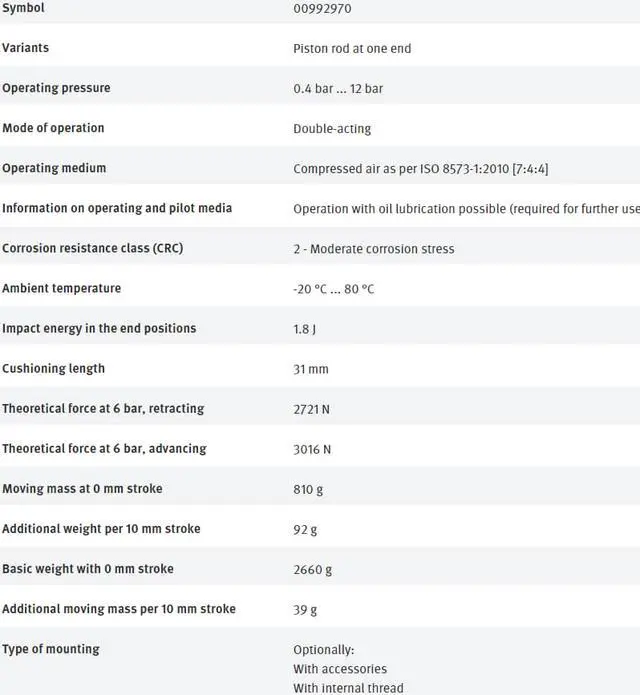The width and height of the screenshot is (640, 695).
Task: Click the '2 - Moderate corrosion stress' value
Action: (x=374, y=249)
